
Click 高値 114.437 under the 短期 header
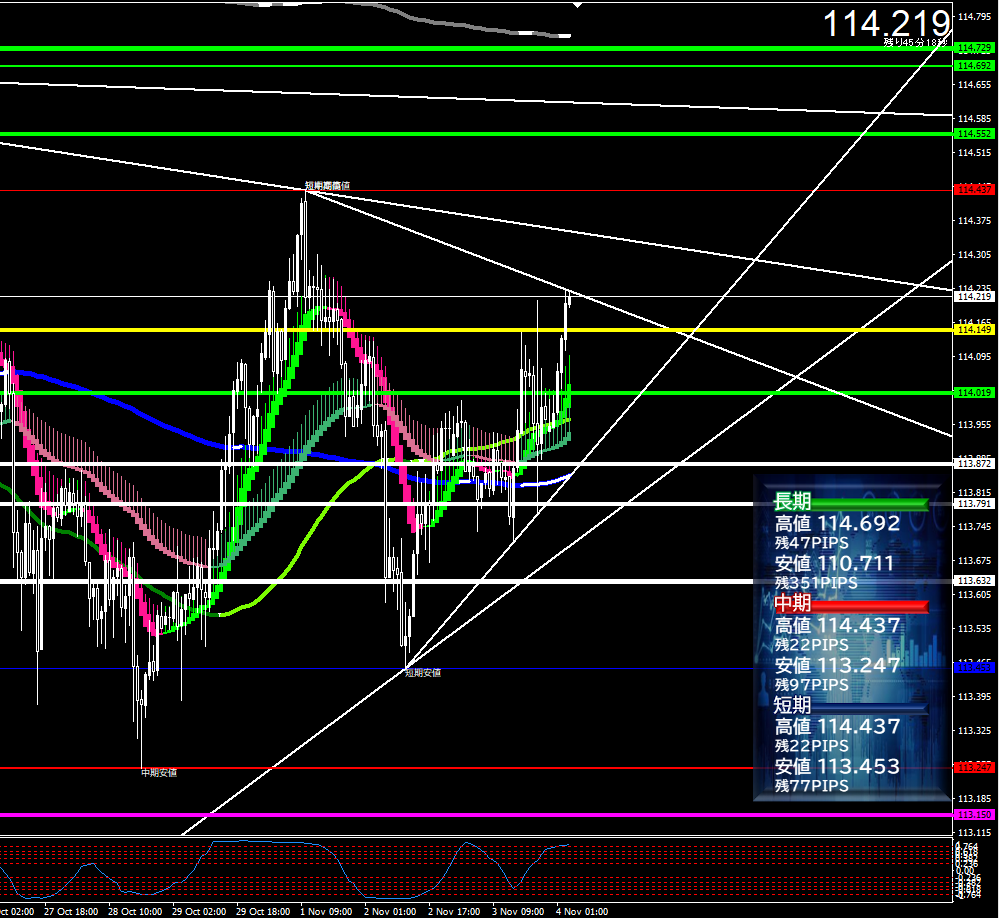(x=837, y=727)
